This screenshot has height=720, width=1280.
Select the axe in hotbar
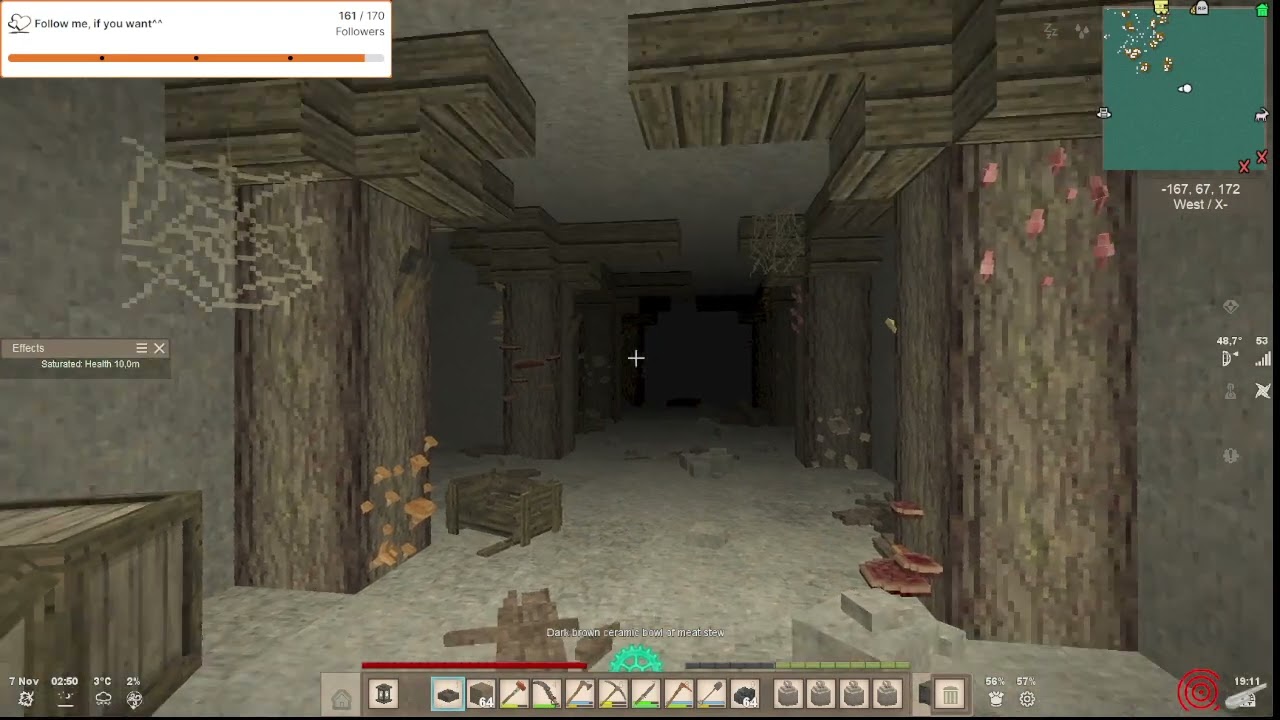(580, 694)
